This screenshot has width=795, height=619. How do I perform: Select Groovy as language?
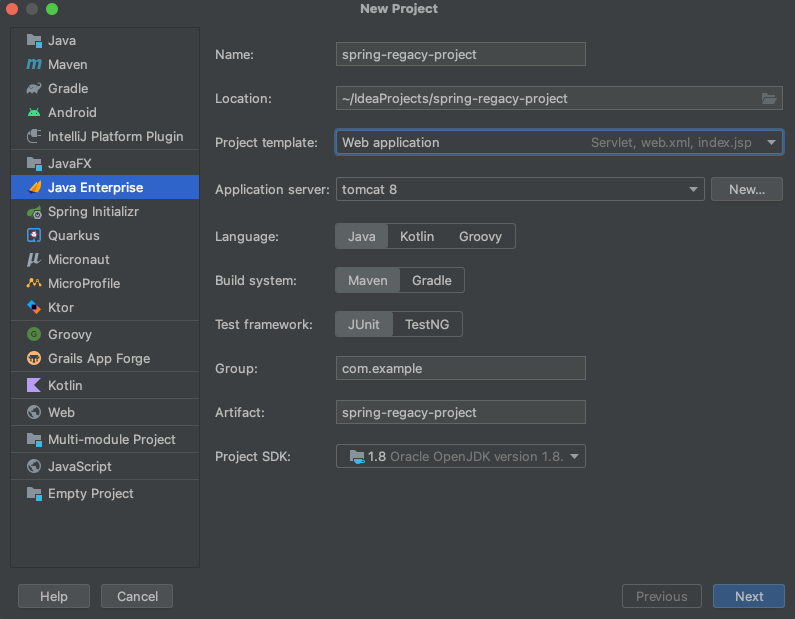tap(480, 236)
